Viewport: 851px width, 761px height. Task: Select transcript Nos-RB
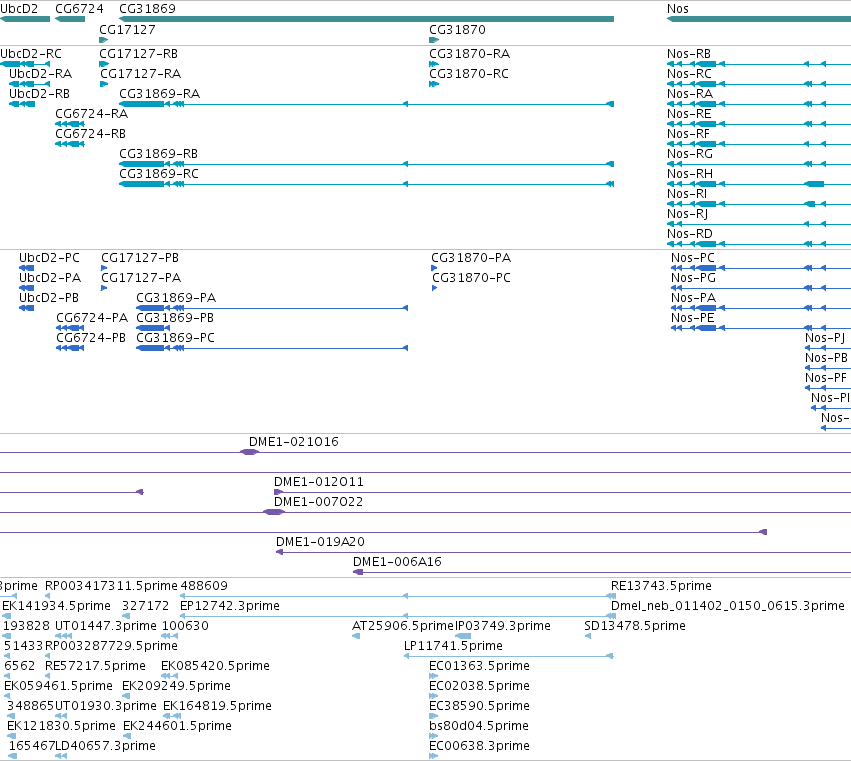pos(689,54)
